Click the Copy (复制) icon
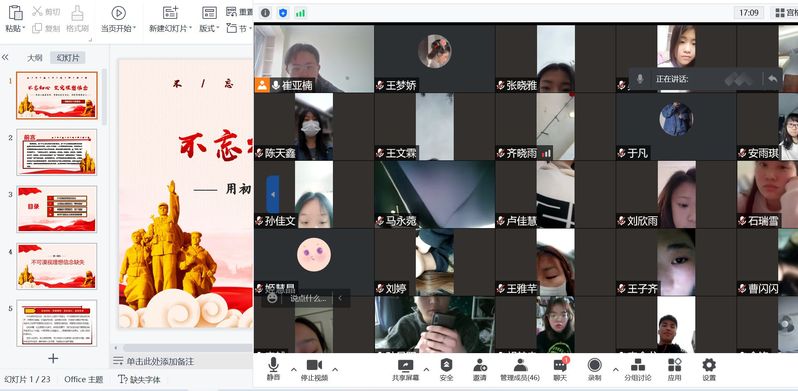The height and width of the screenshot is (391, 798). click(x=37, y=28)
